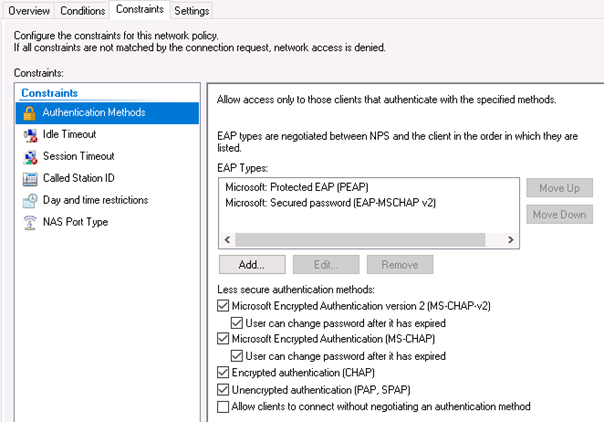Click the Session Timeout icon

[x=30, y=157]
